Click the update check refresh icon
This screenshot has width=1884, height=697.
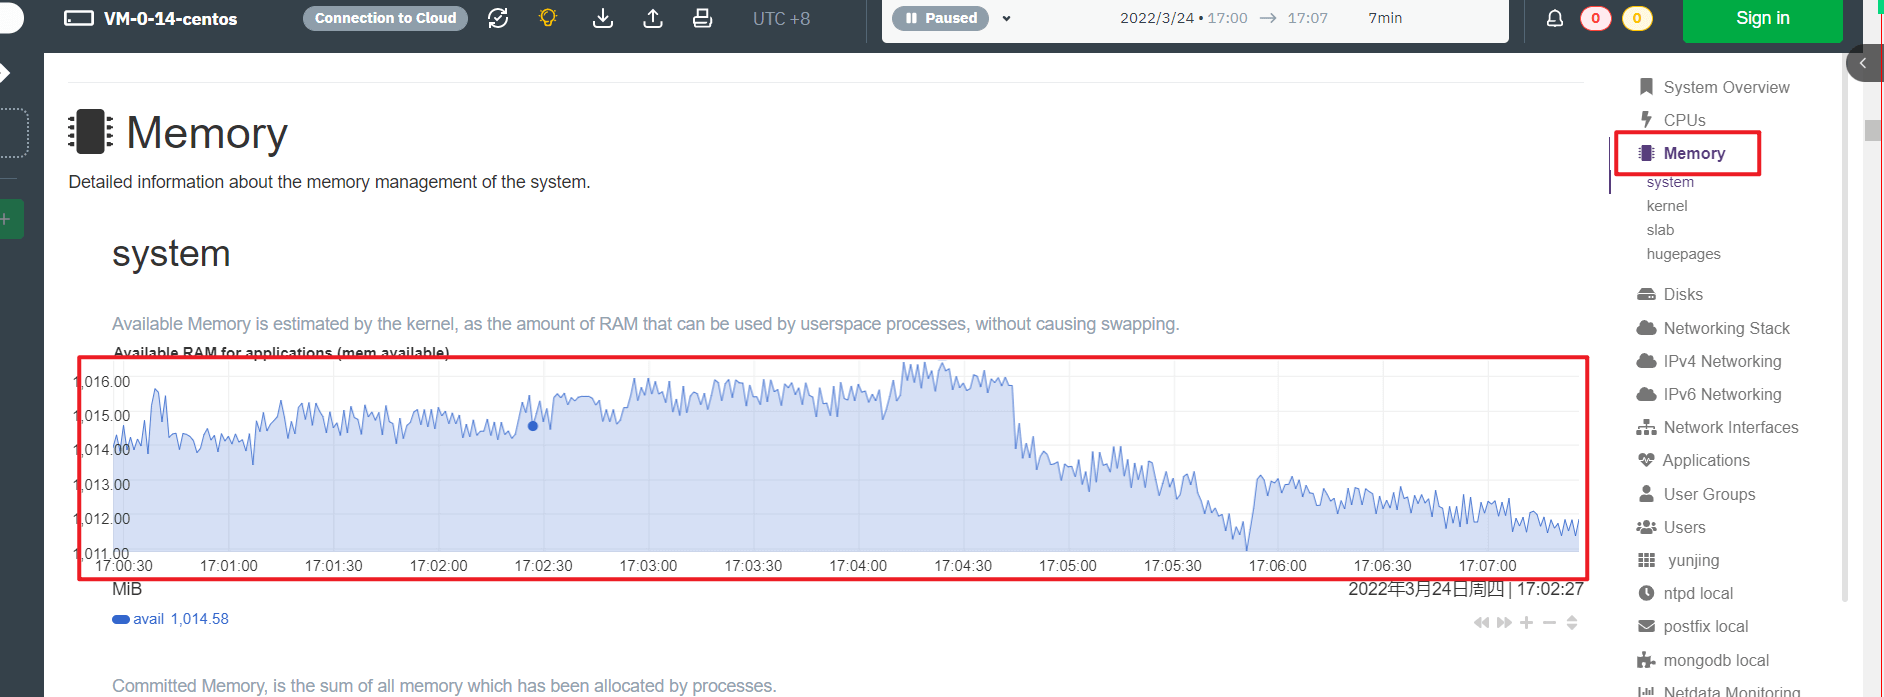498,18
